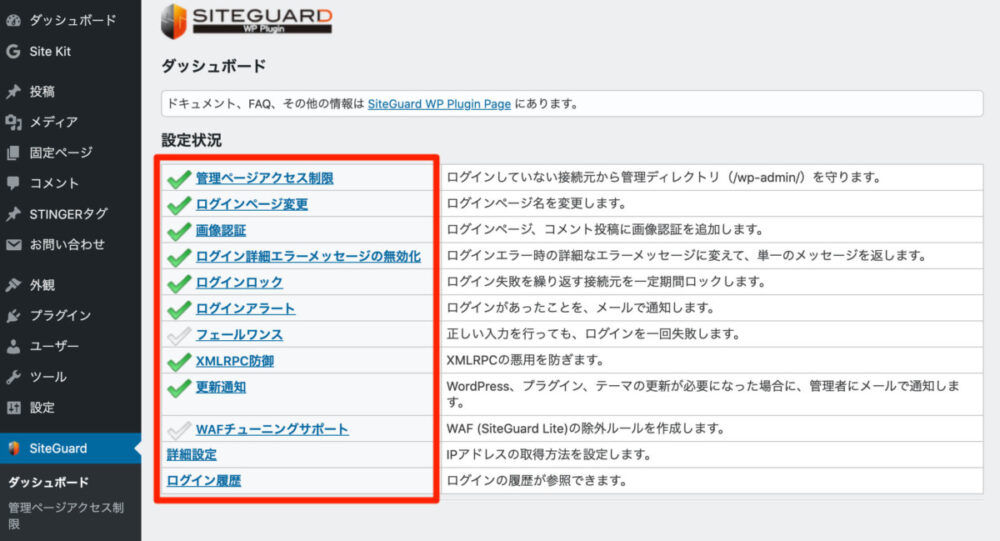Open the お問い合わせ menu
Image resolution: width=1000 pixels, height=541 pixels.
(x=70, y=244)
